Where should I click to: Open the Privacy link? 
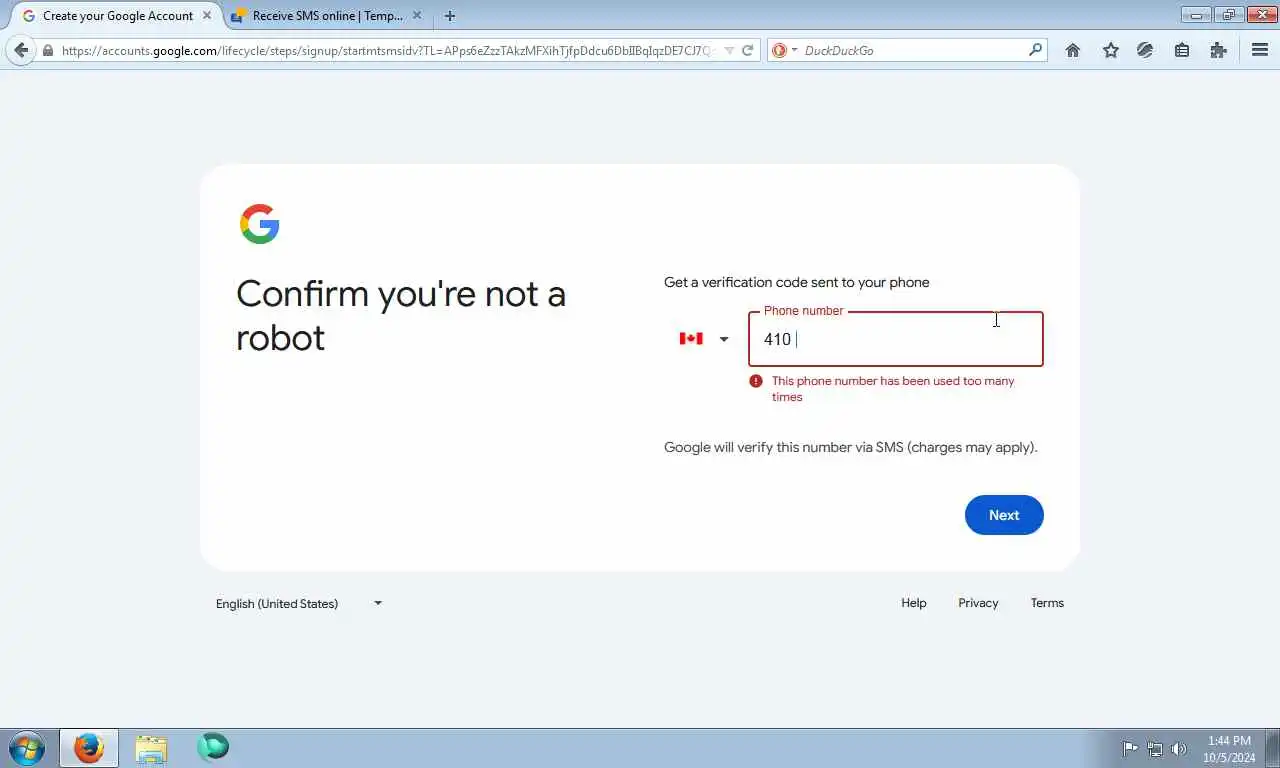978,603
